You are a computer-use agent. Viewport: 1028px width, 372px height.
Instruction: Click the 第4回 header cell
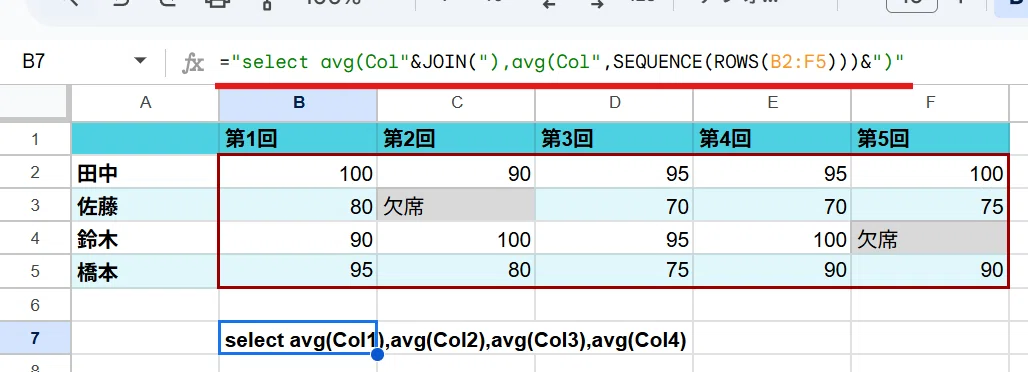pyautogui.click(x=772, y=138)
